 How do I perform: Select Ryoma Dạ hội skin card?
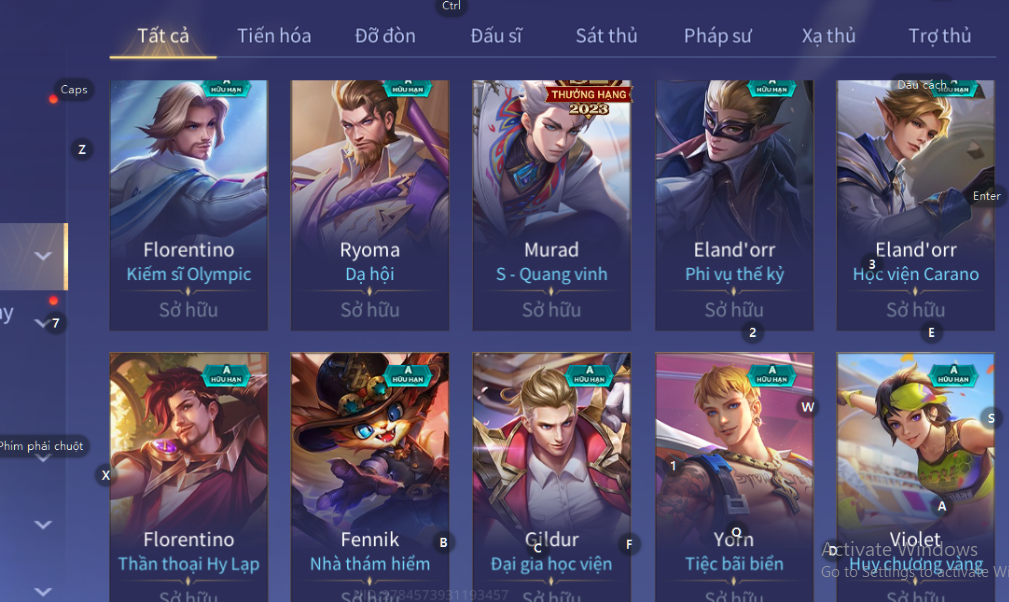click(370, 205)
